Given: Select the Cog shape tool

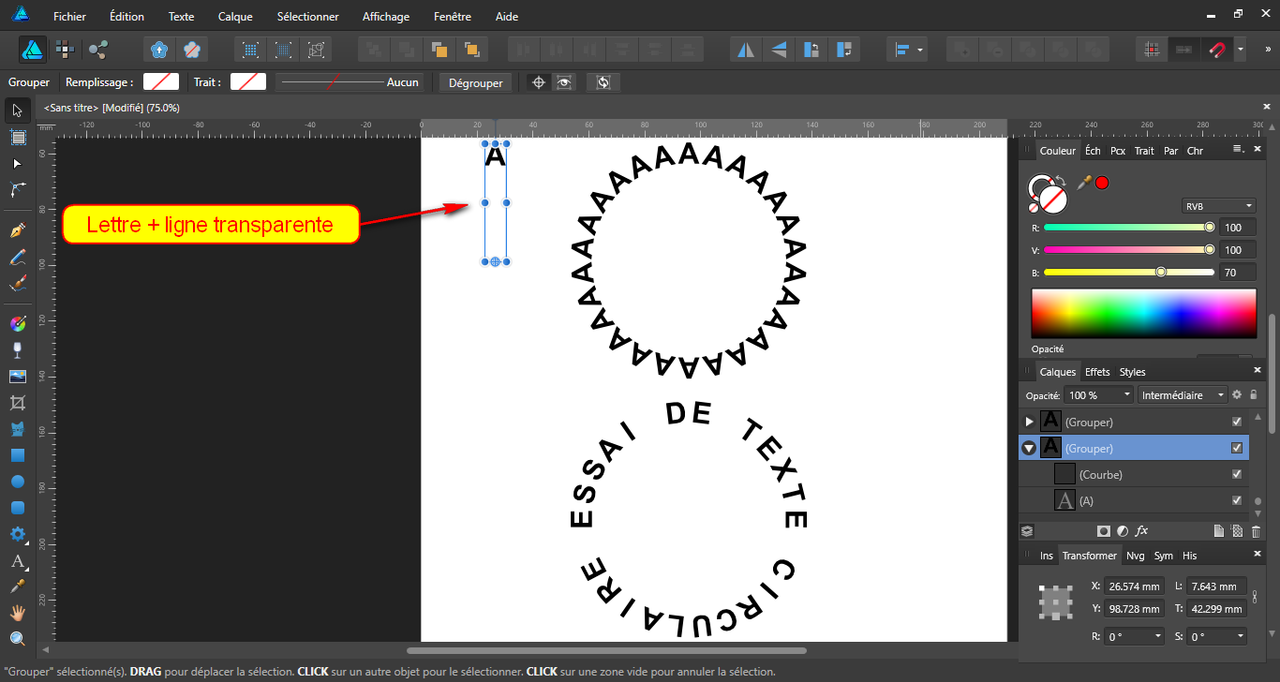Looking at the screenshot, I should [17, 534].
